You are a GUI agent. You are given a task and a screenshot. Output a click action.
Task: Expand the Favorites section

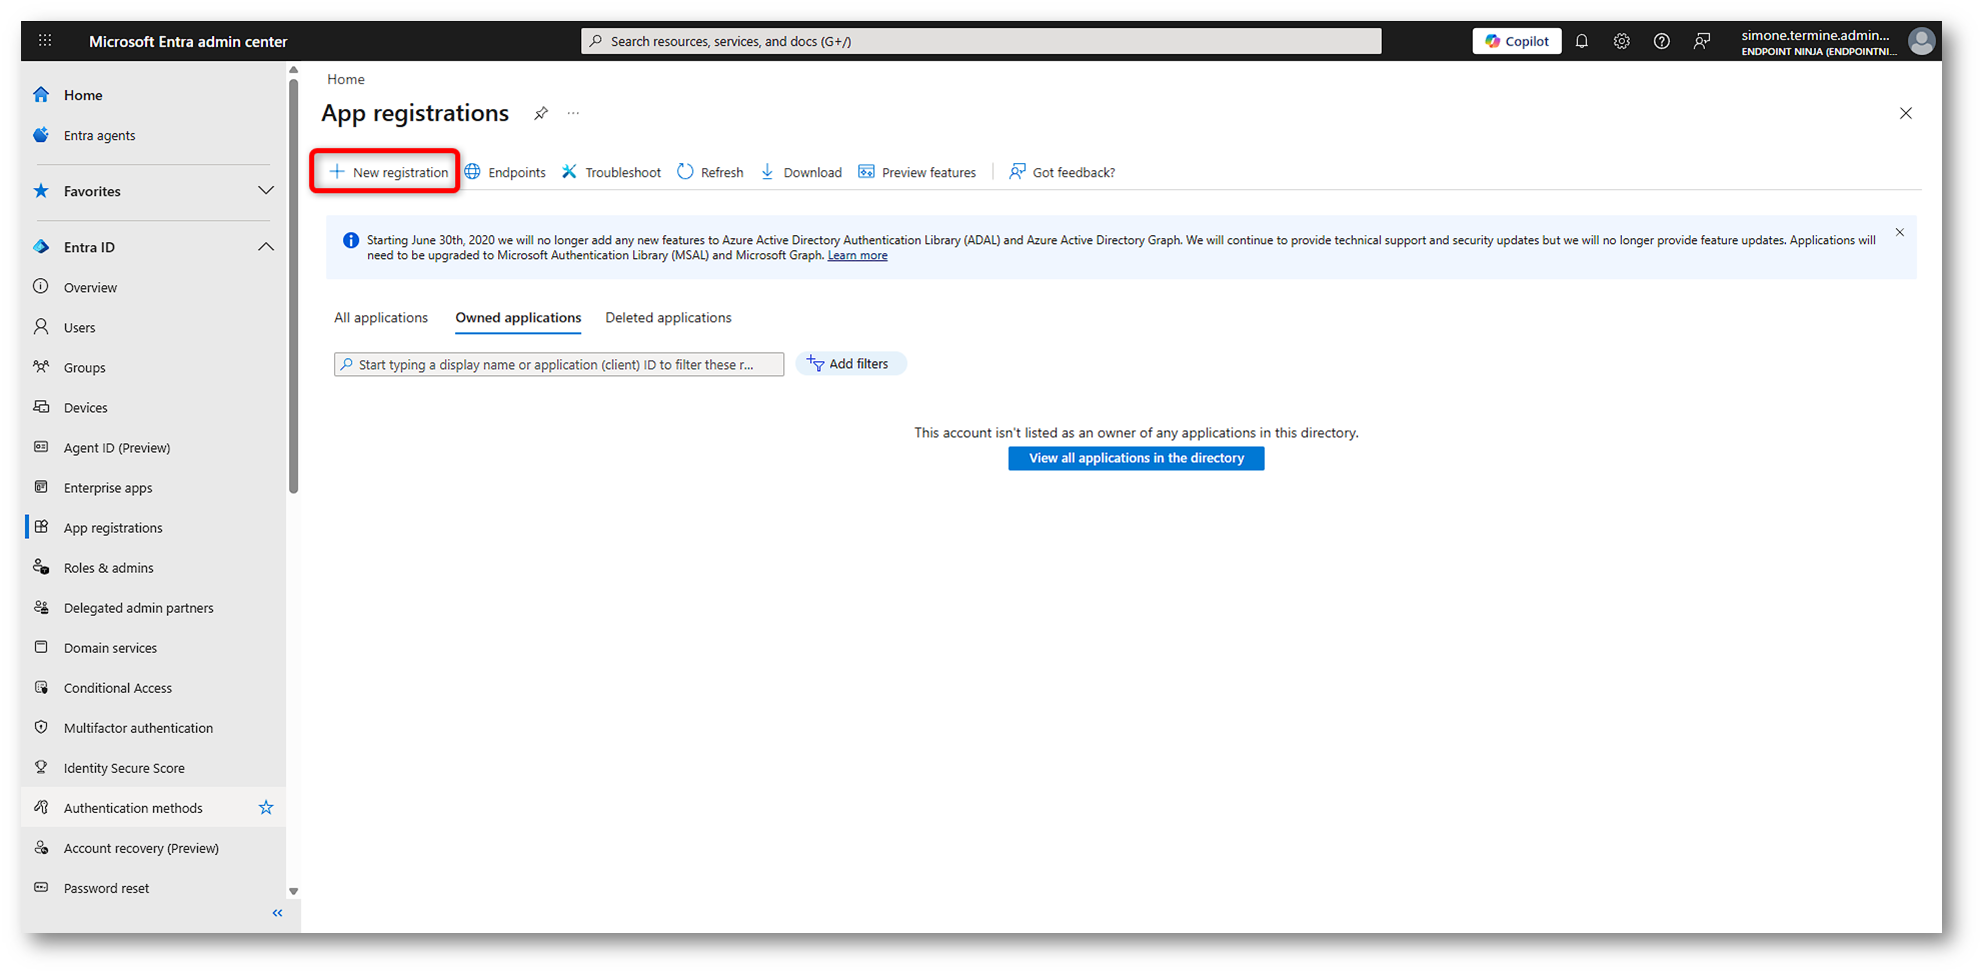coord(266,191)
